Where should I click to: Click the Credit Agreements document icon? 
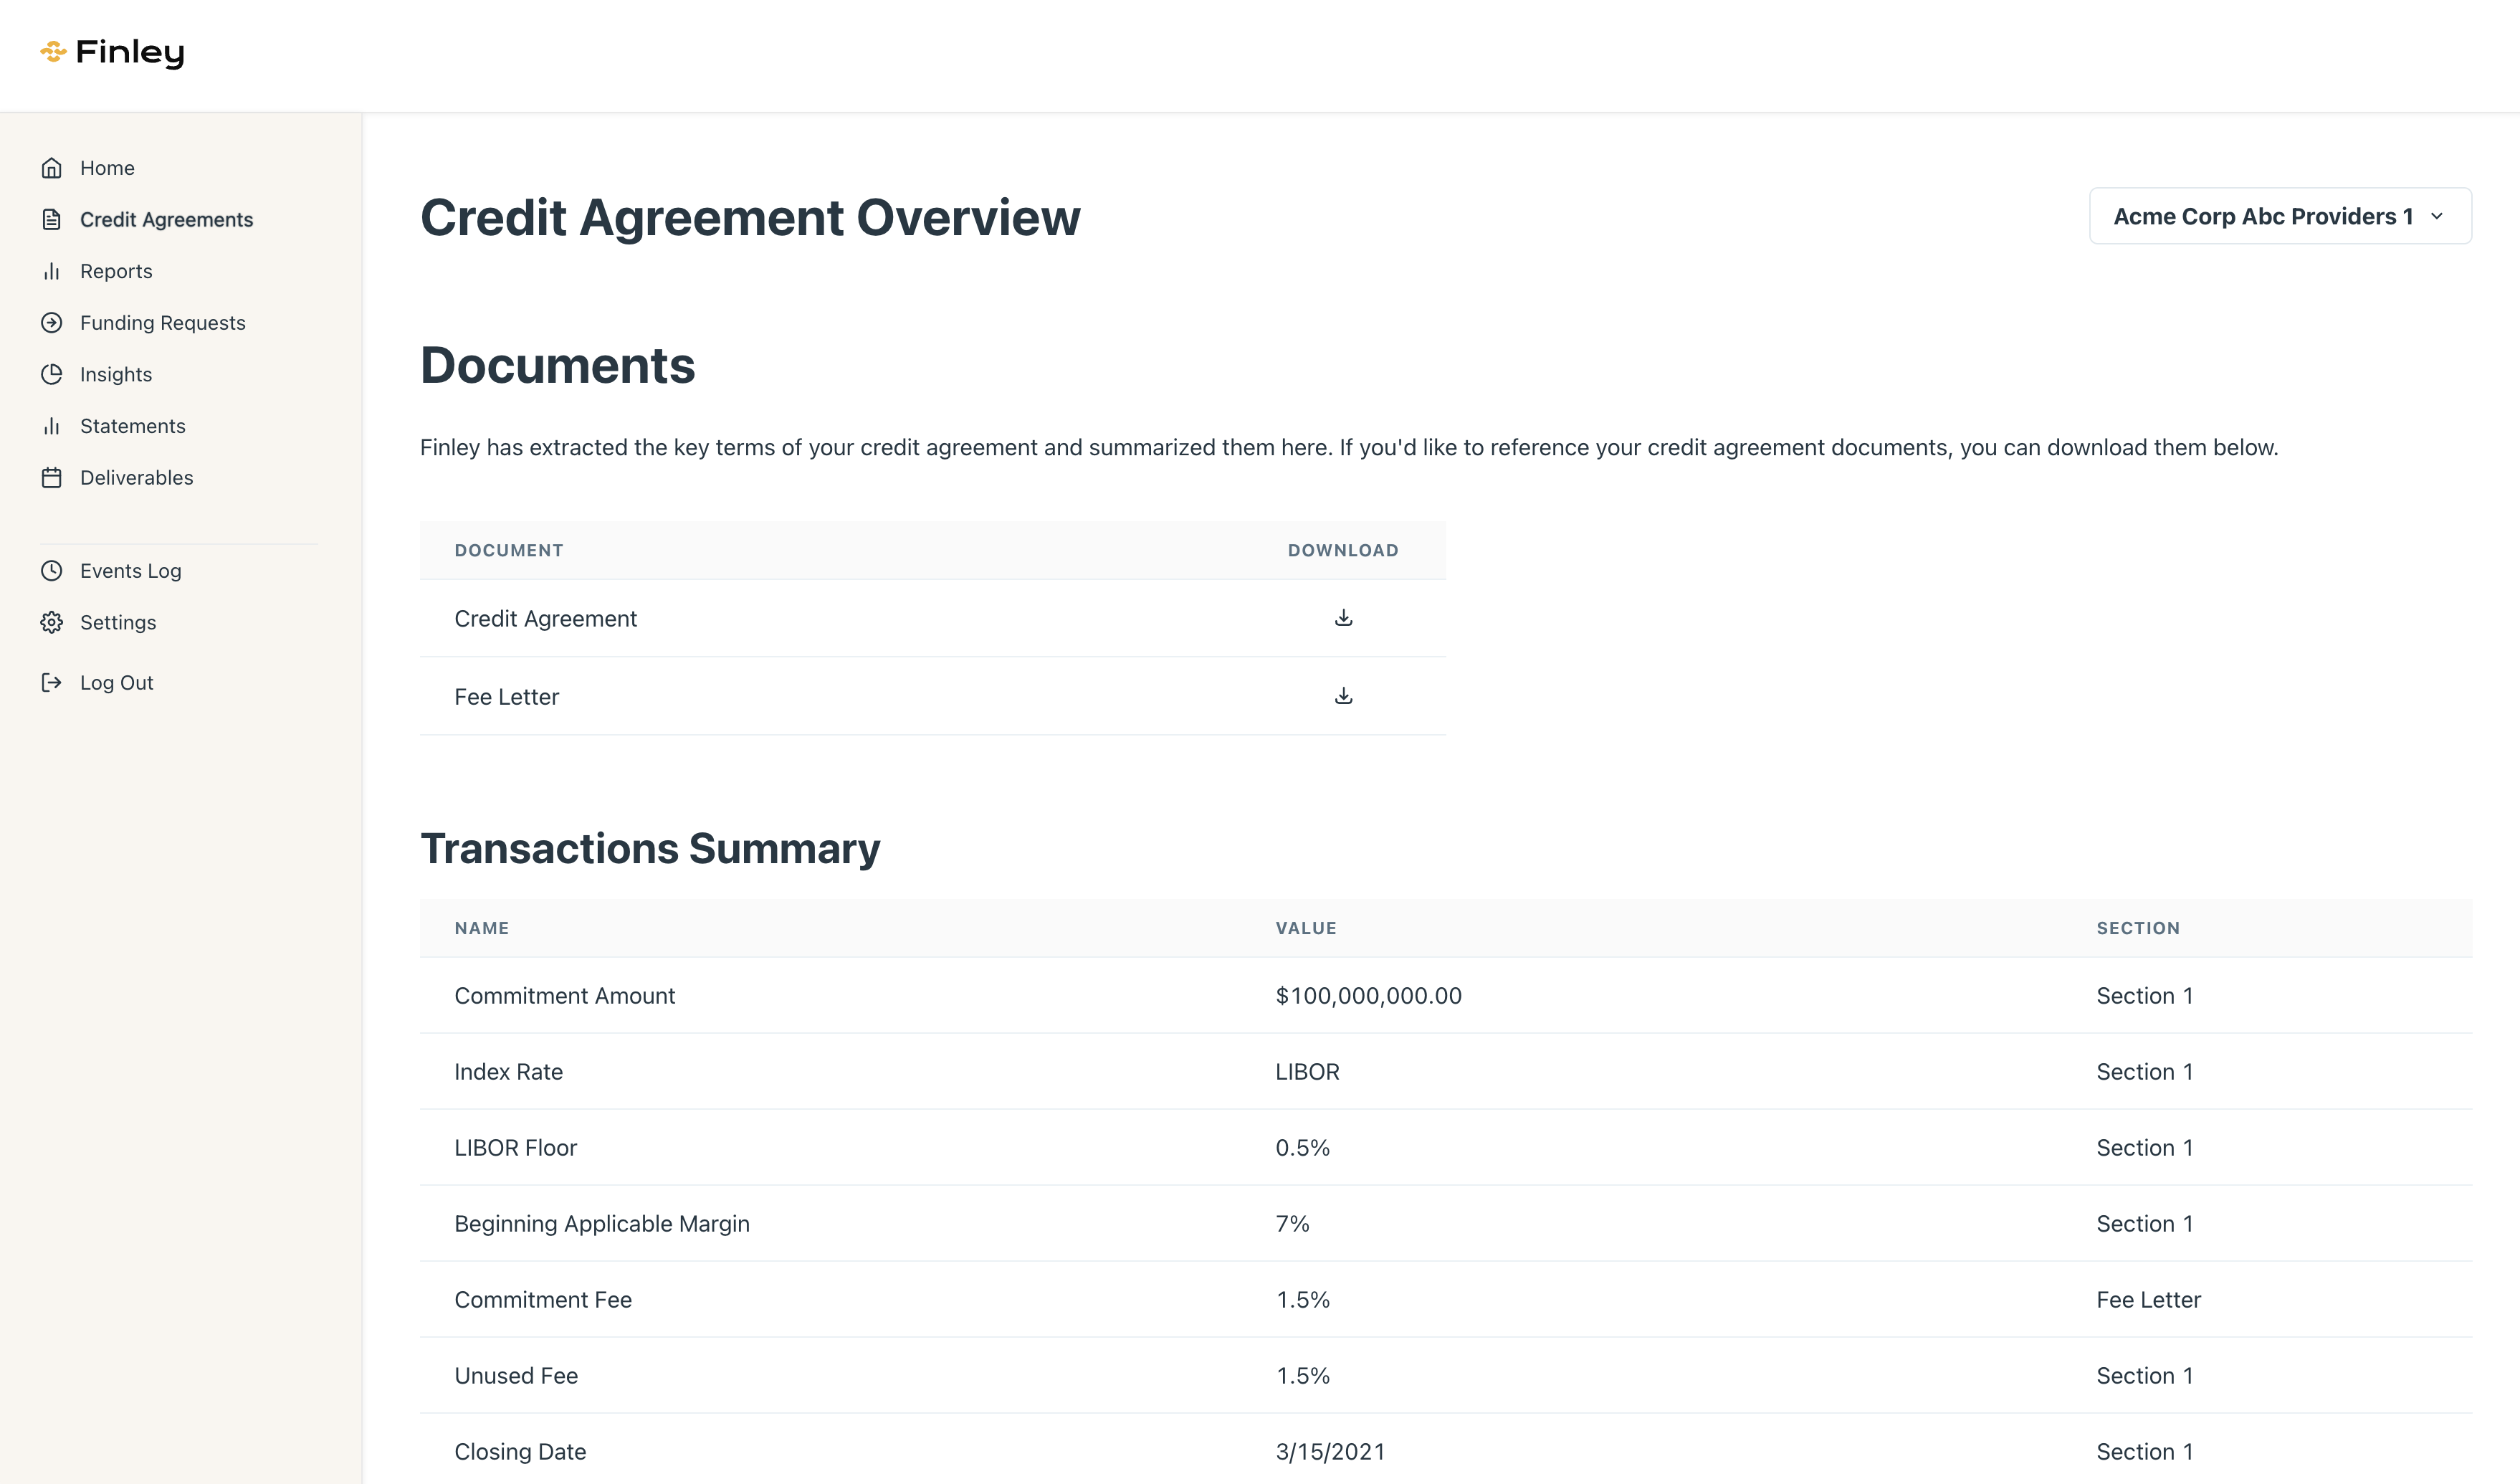click(52, 220)
